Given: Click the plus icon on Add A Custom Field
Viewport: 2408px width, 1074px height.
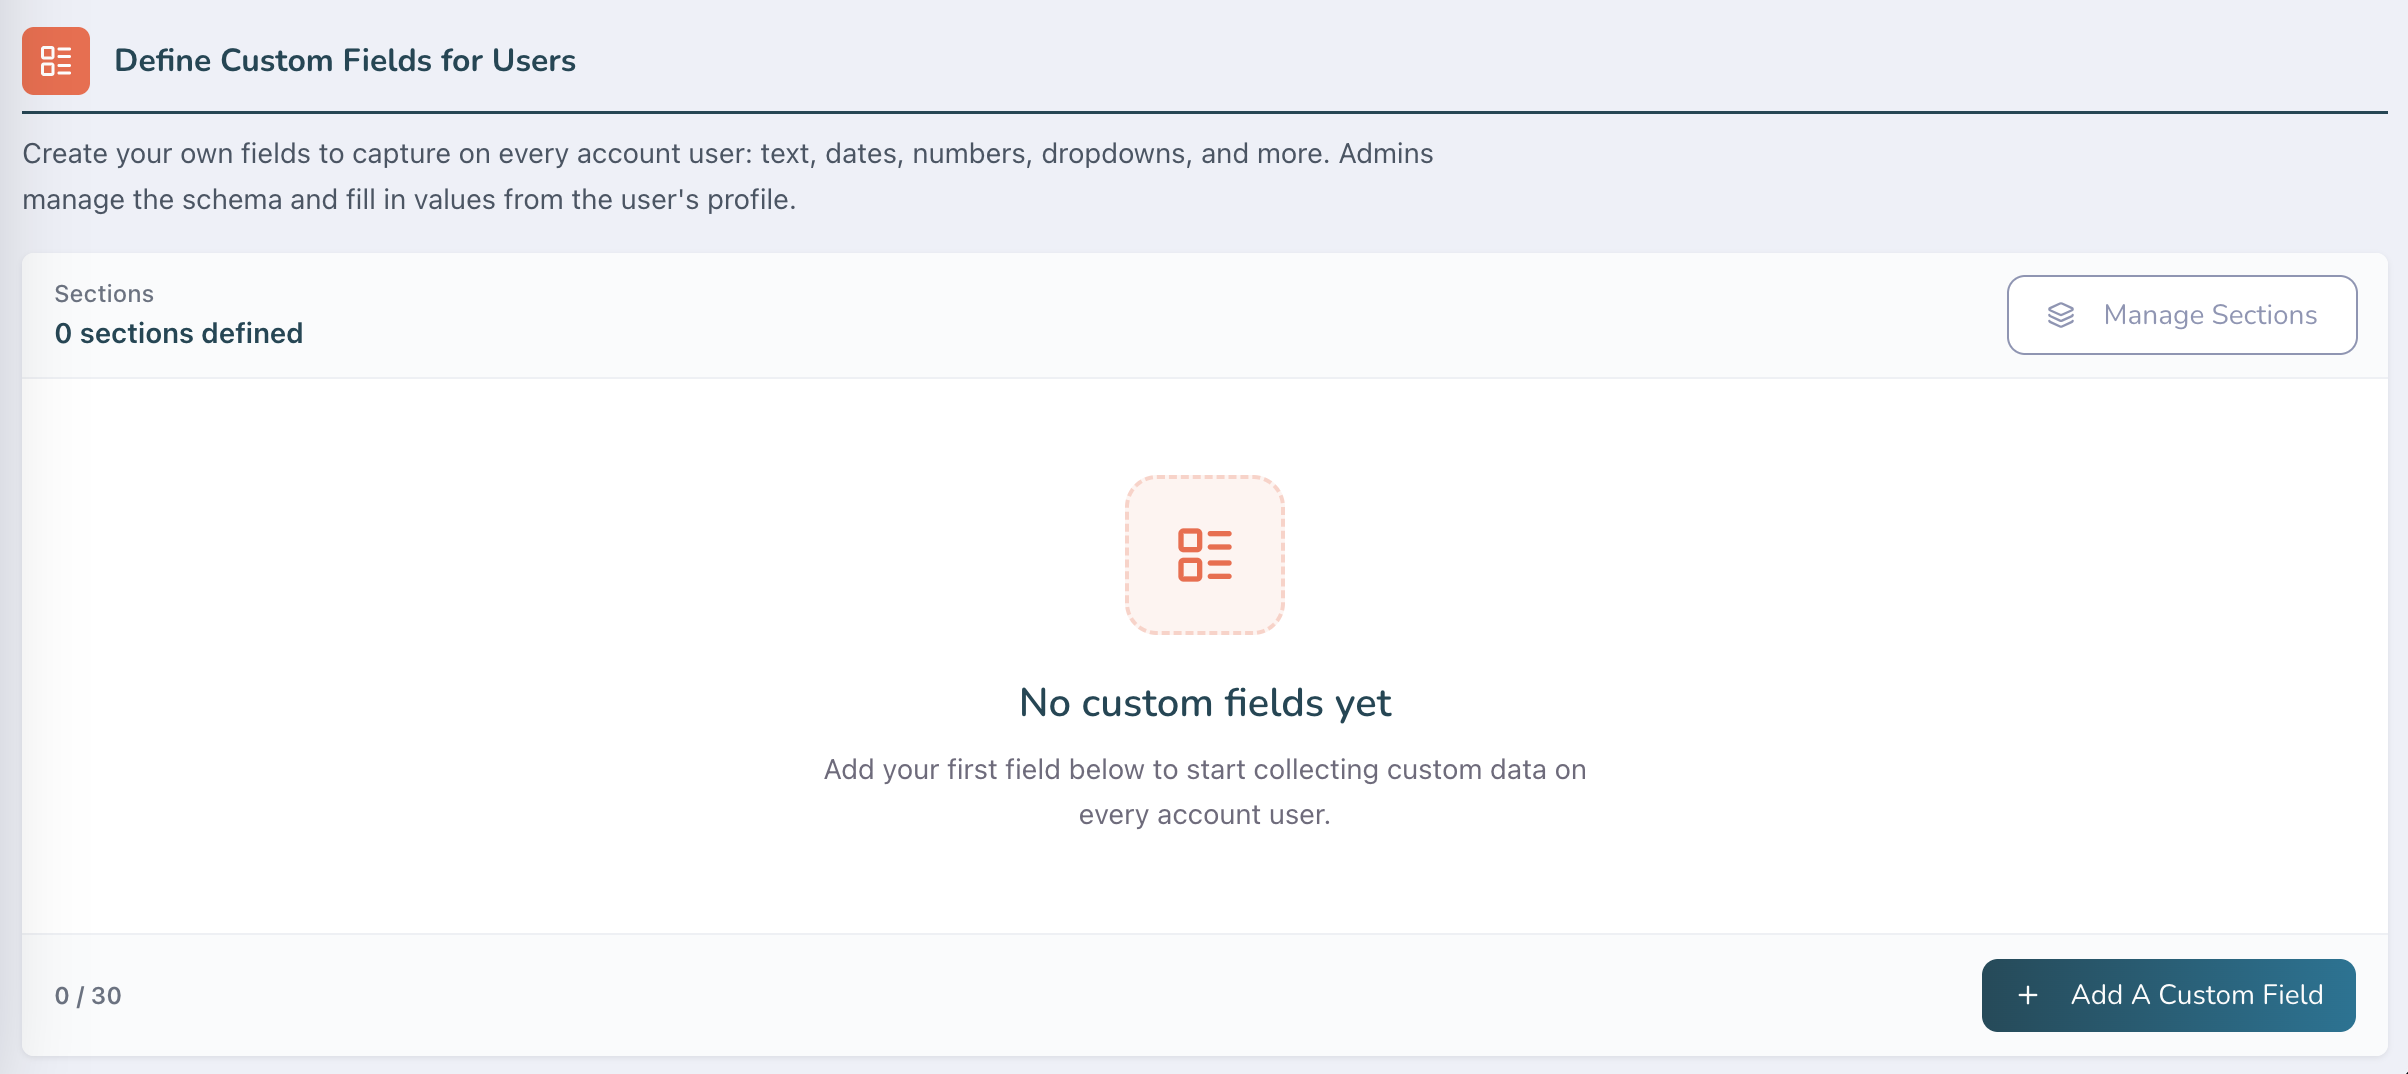Looking at the screenshot, I should (2028, 995).
